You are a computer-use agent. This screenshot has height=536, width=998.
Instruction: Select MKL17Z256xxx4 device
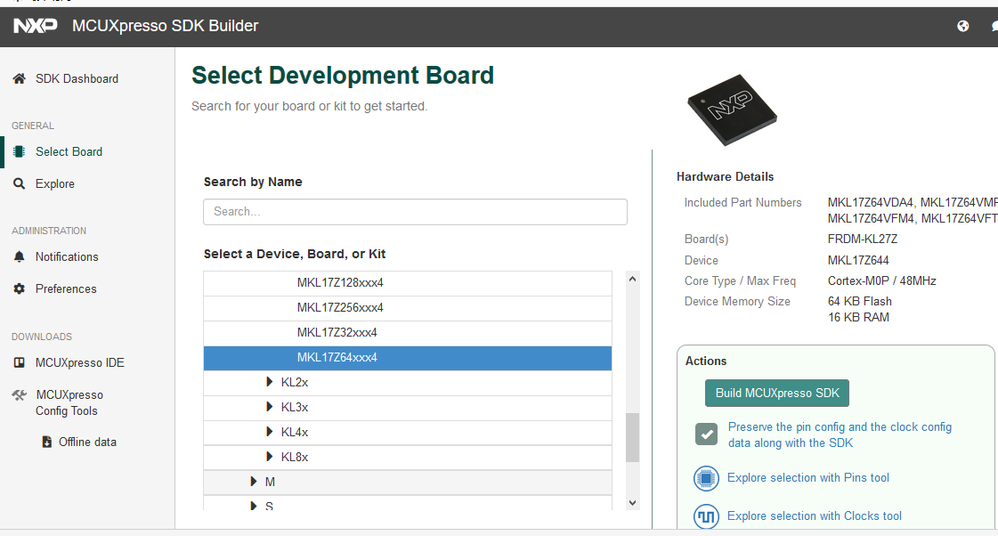pos(407,307)
